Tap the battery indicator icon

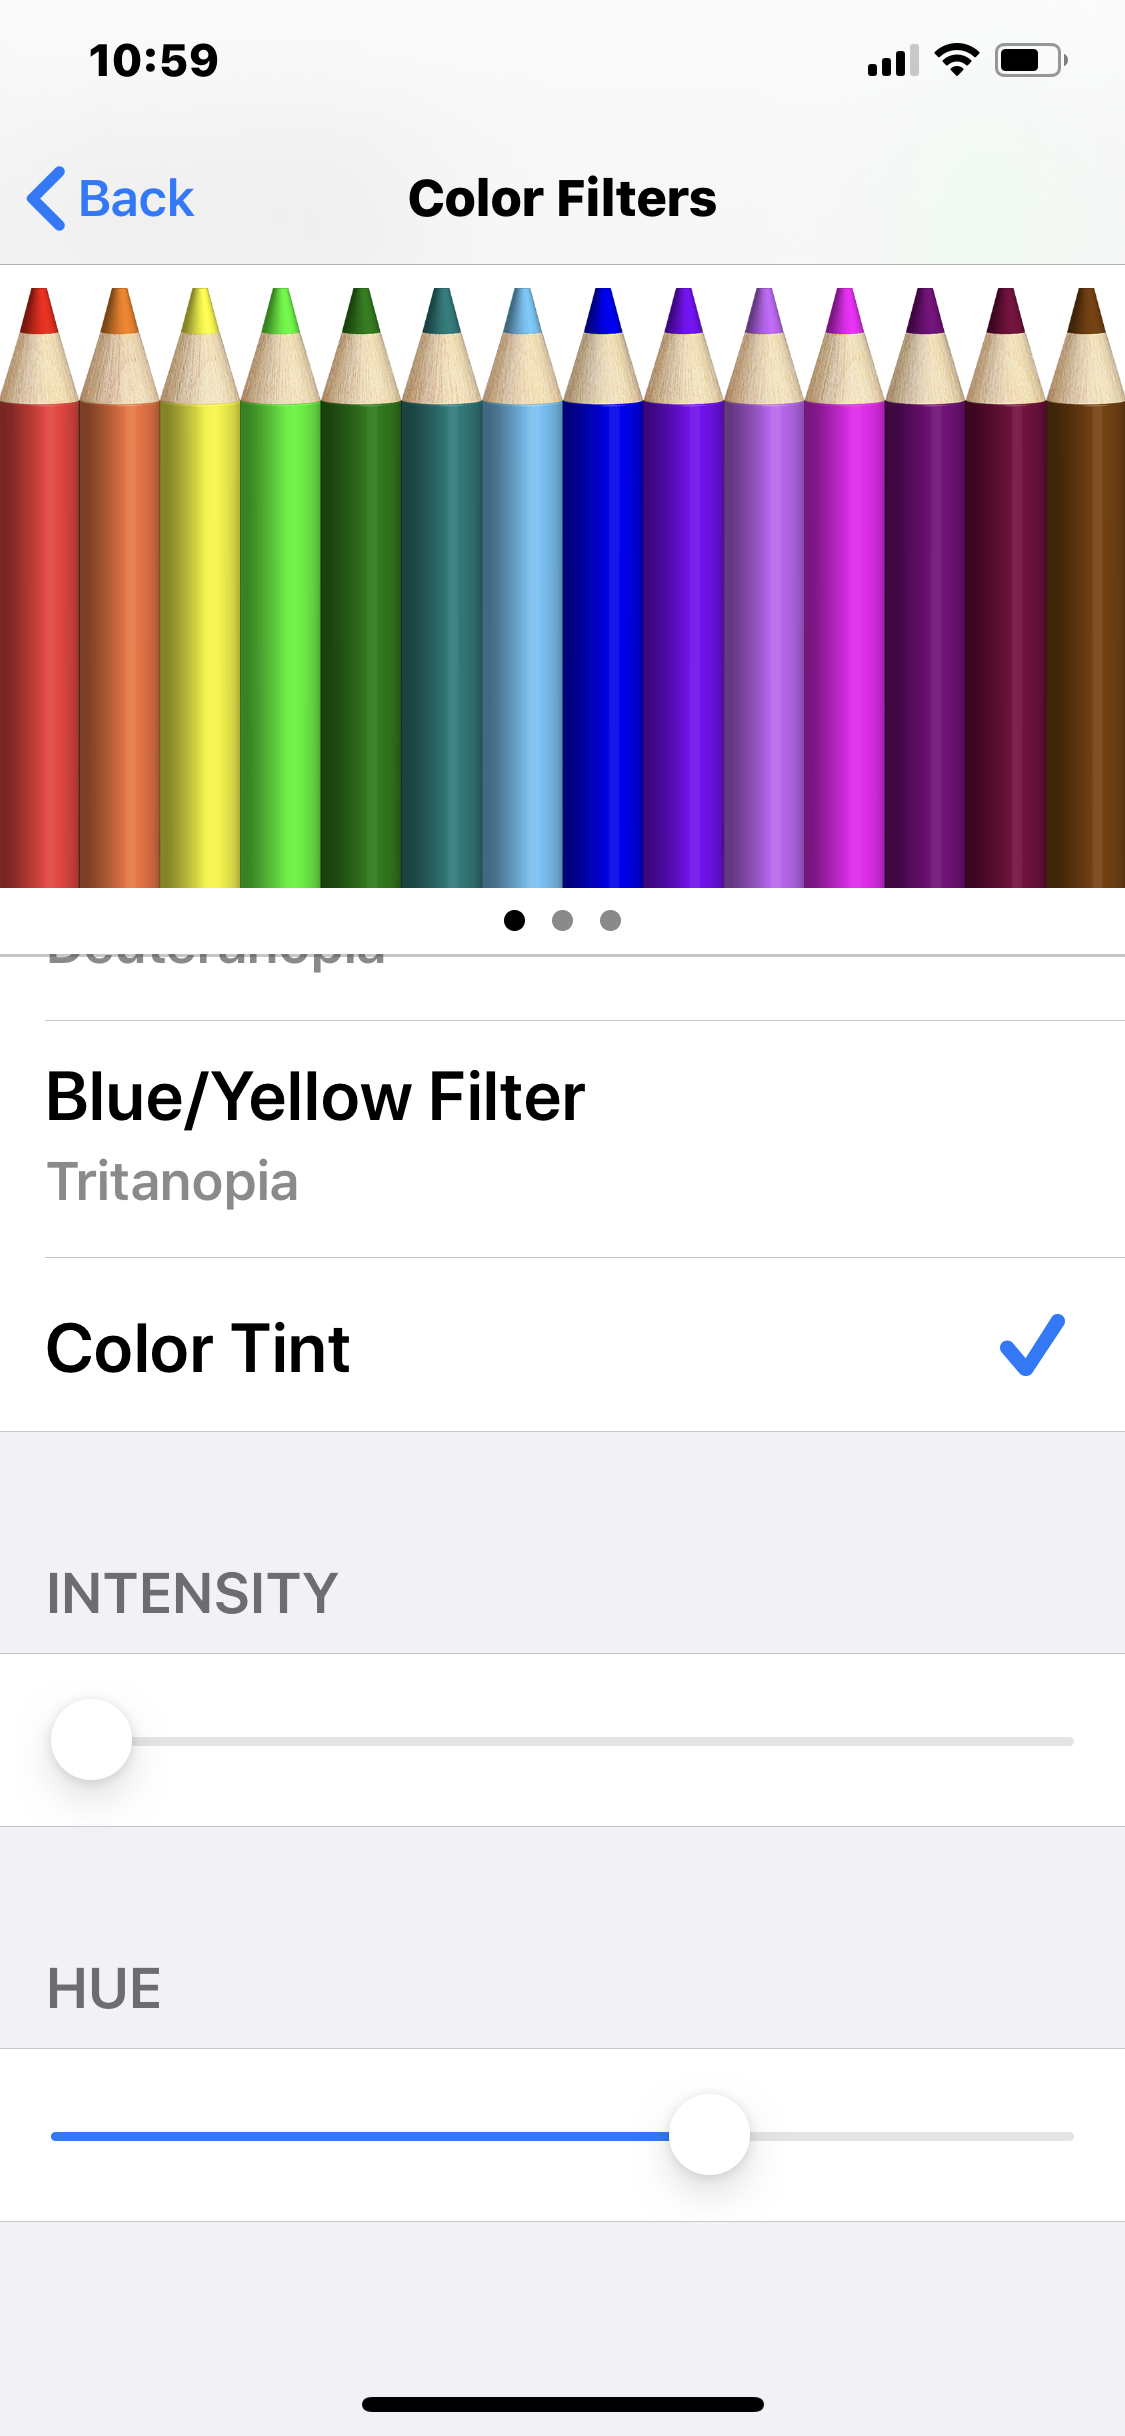point(1031,60)
